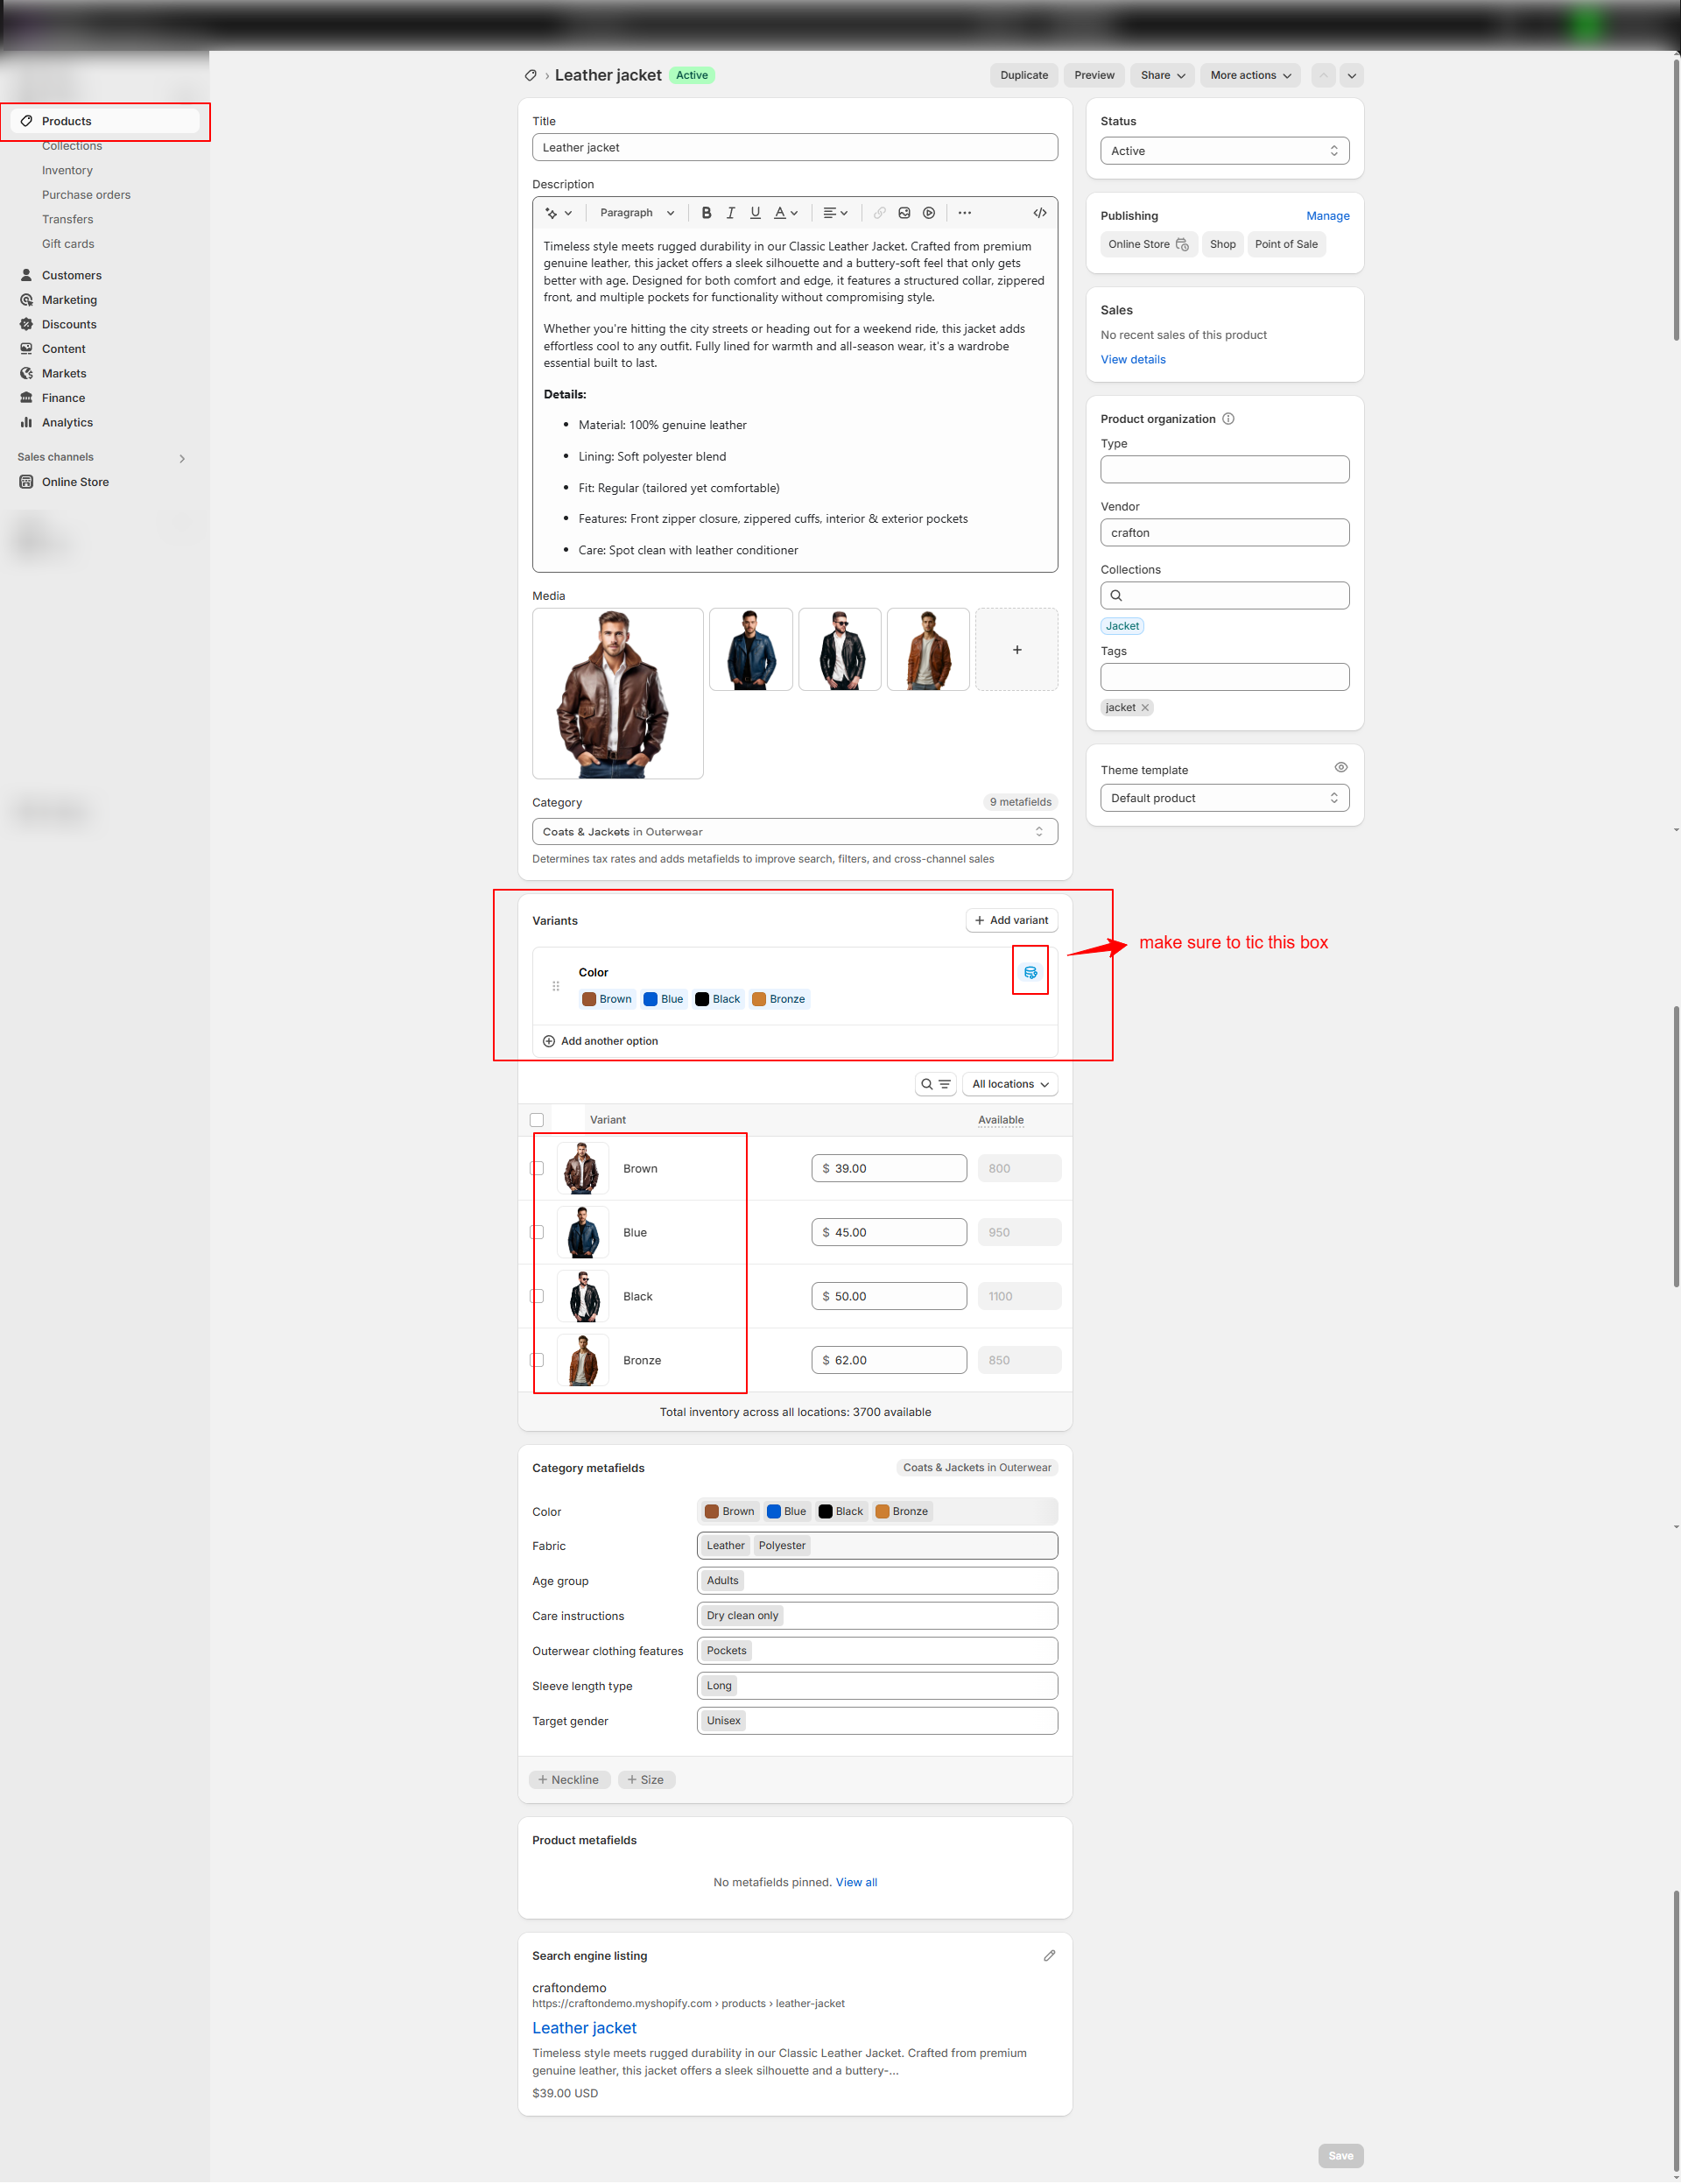
Task: Follow the View details sales link
Action: [x=1132, y=359]
